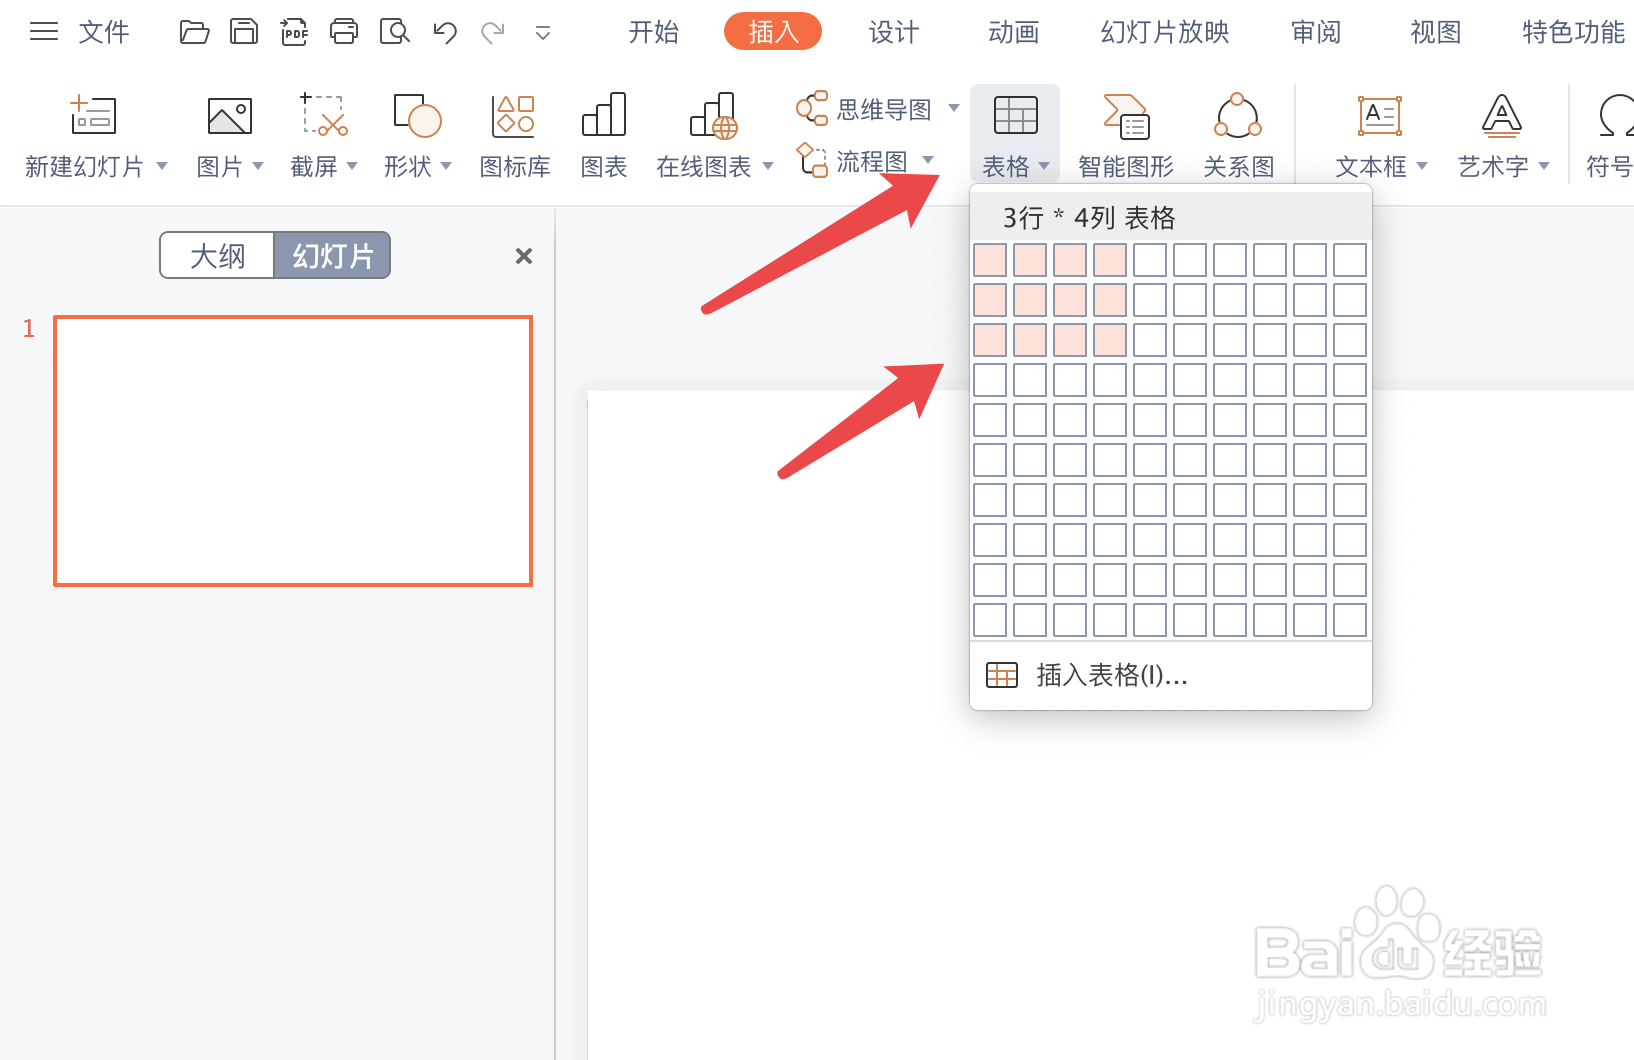Click the Text Box (文本框) icon
The width and height of the screenshot is (1634, 1060).
click(x=1380, y=116)
